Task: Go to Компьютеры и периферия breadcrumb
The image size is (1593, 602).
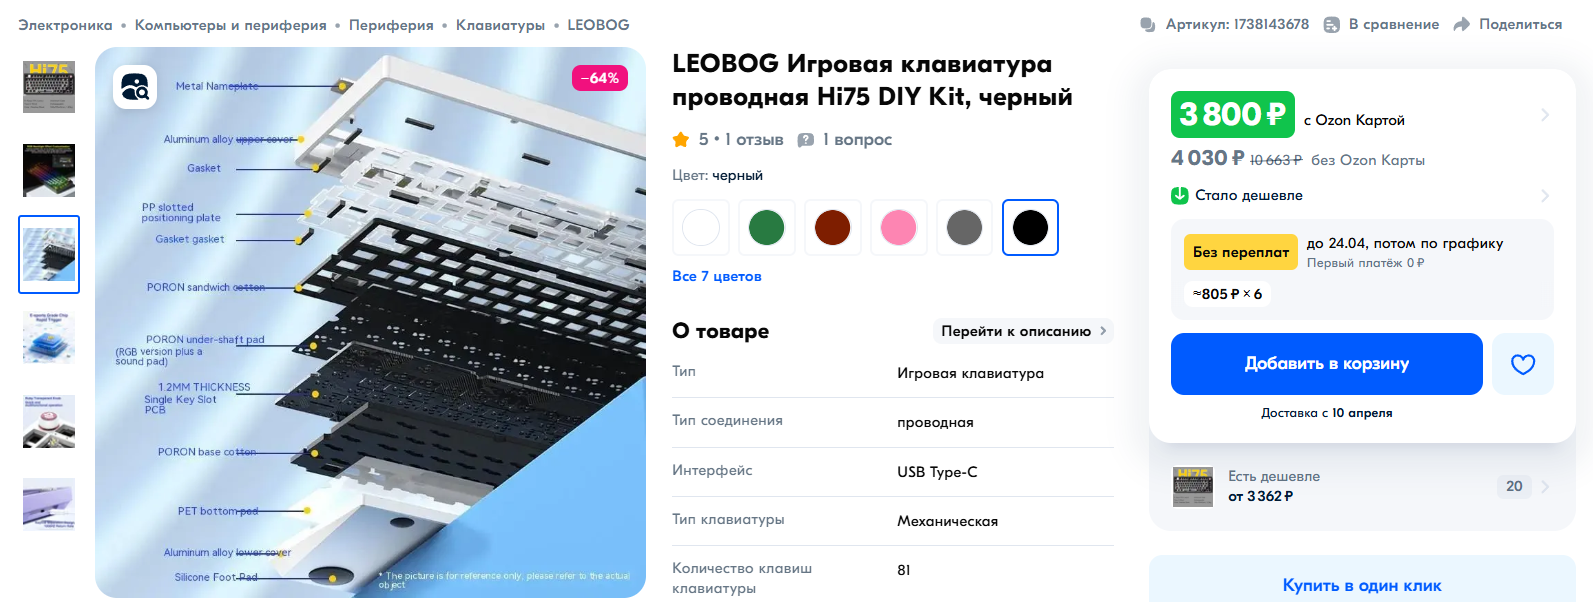Action: pyautogui.click(x=231, y=25)
